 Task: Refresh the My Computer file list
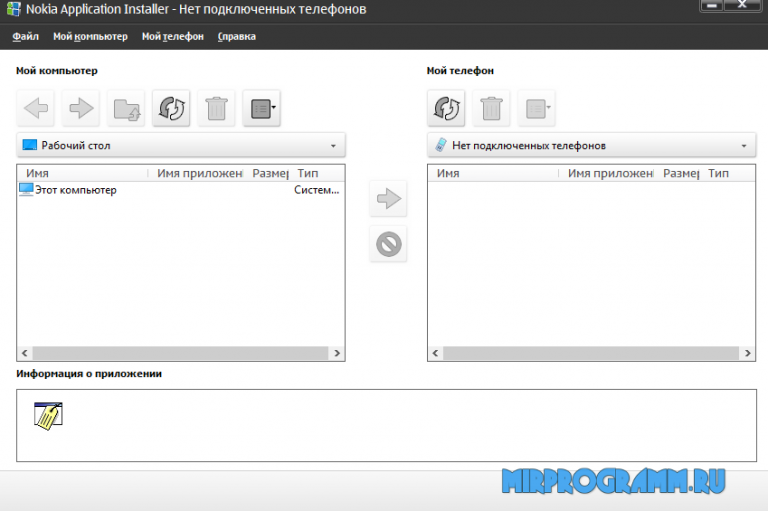171,108
